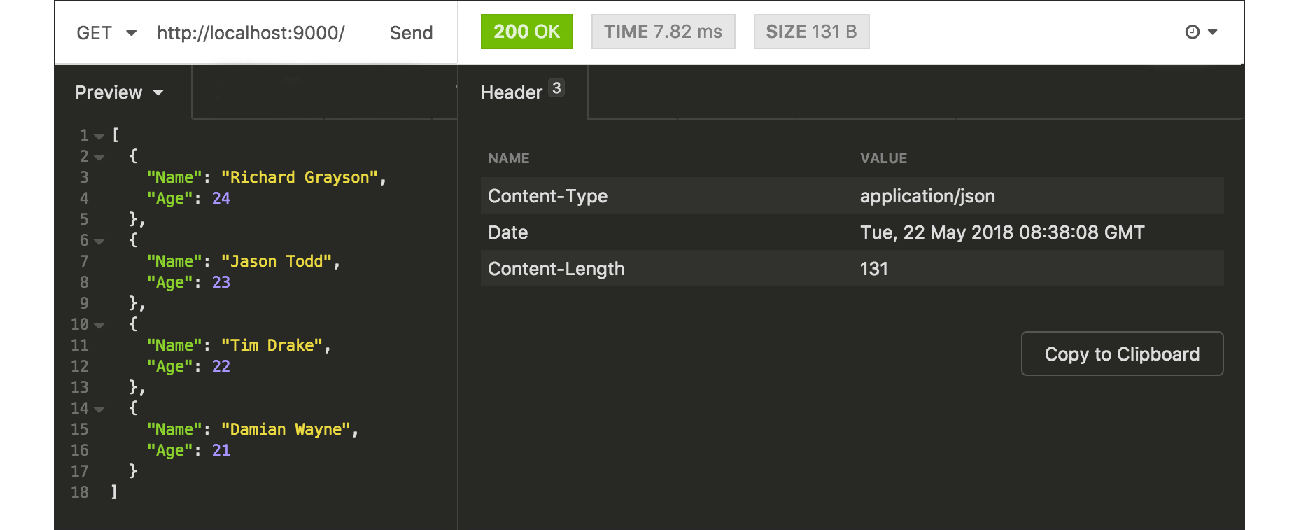The image size is (1300, 530).
Task: Click the VALUE column heading
Action: tap(883, 158)
